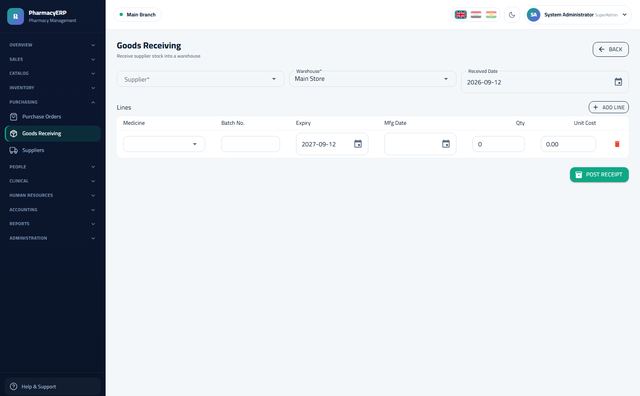Viewport: 640px width, 396px height.
Task: Expand the Reports sidebar section
Action: click(52, 224)
